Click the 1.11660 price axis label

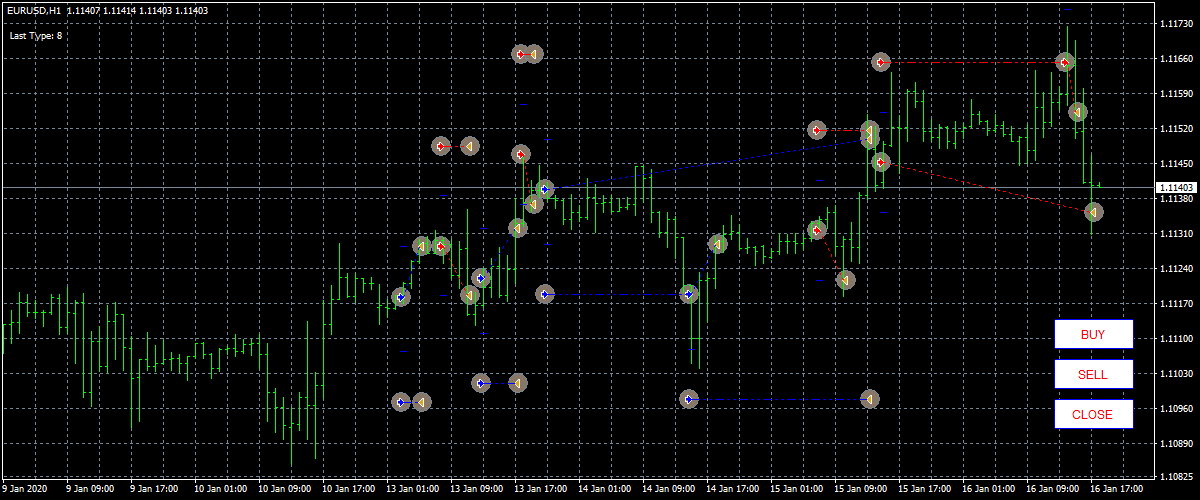(1176, 60)
